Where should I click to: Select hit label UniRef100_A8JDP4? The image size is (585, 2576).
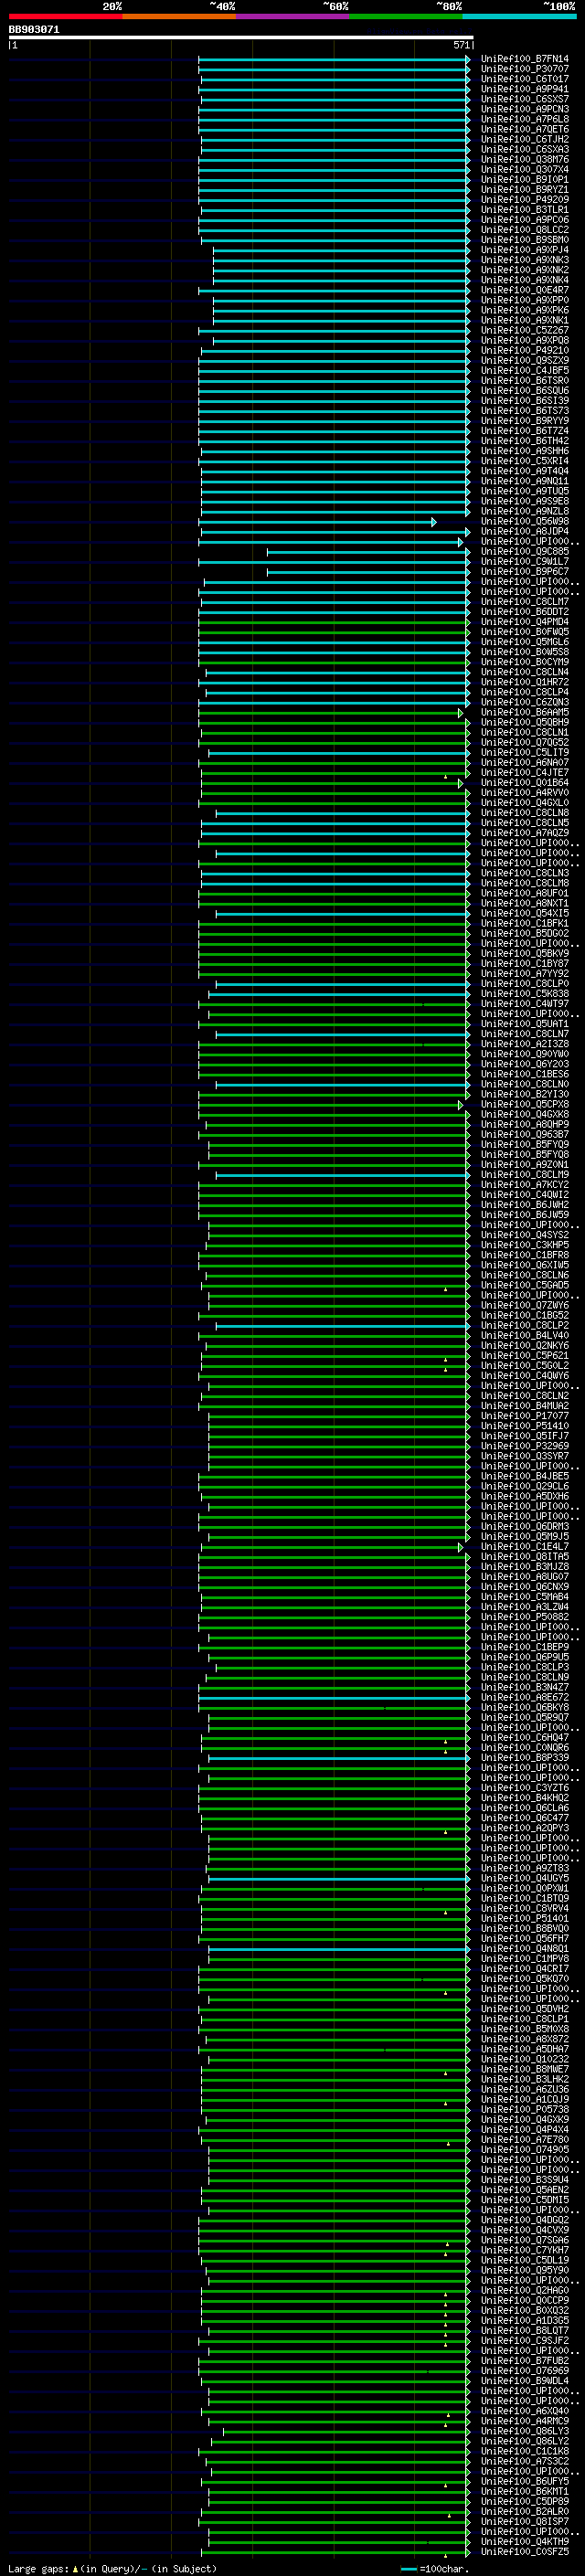[525, 531]
